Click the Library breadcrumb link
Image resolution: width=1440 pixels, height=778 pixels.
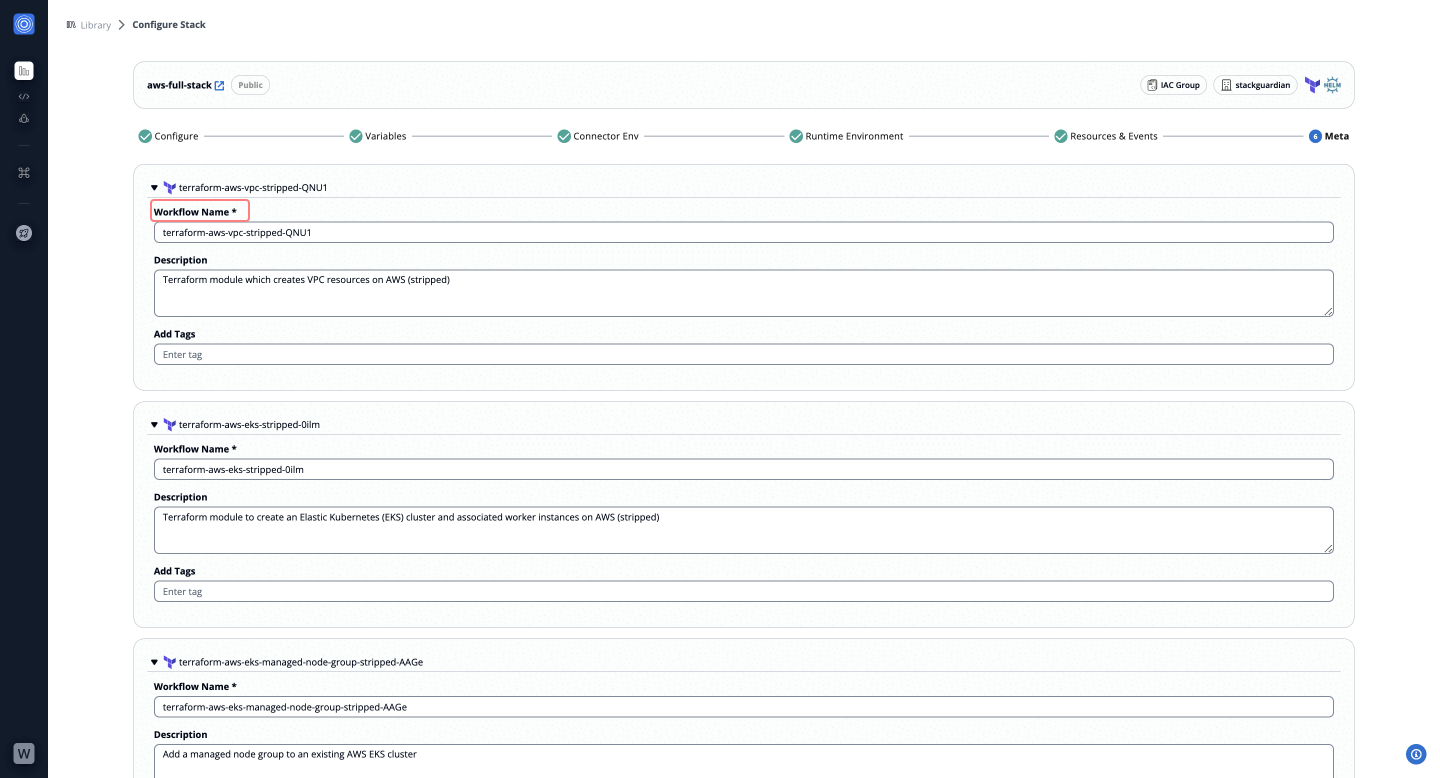tap(95, 25)
